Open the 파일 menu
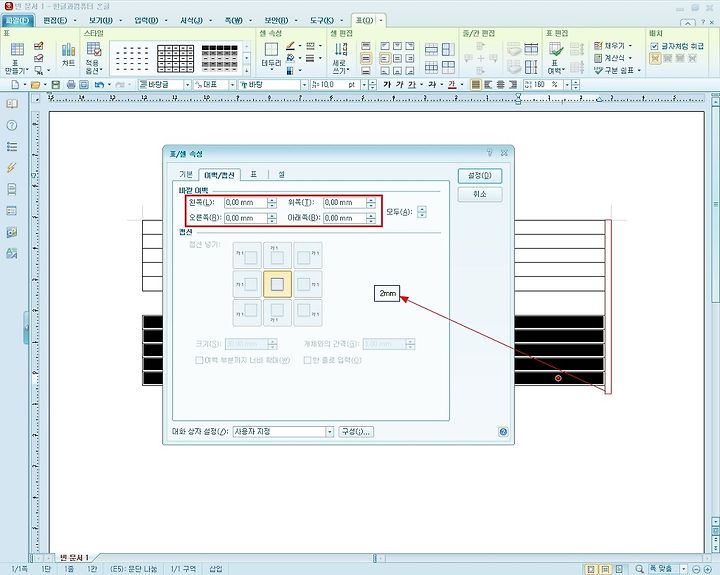This screenshot has height=575, width=720. [x=17, y=20]
